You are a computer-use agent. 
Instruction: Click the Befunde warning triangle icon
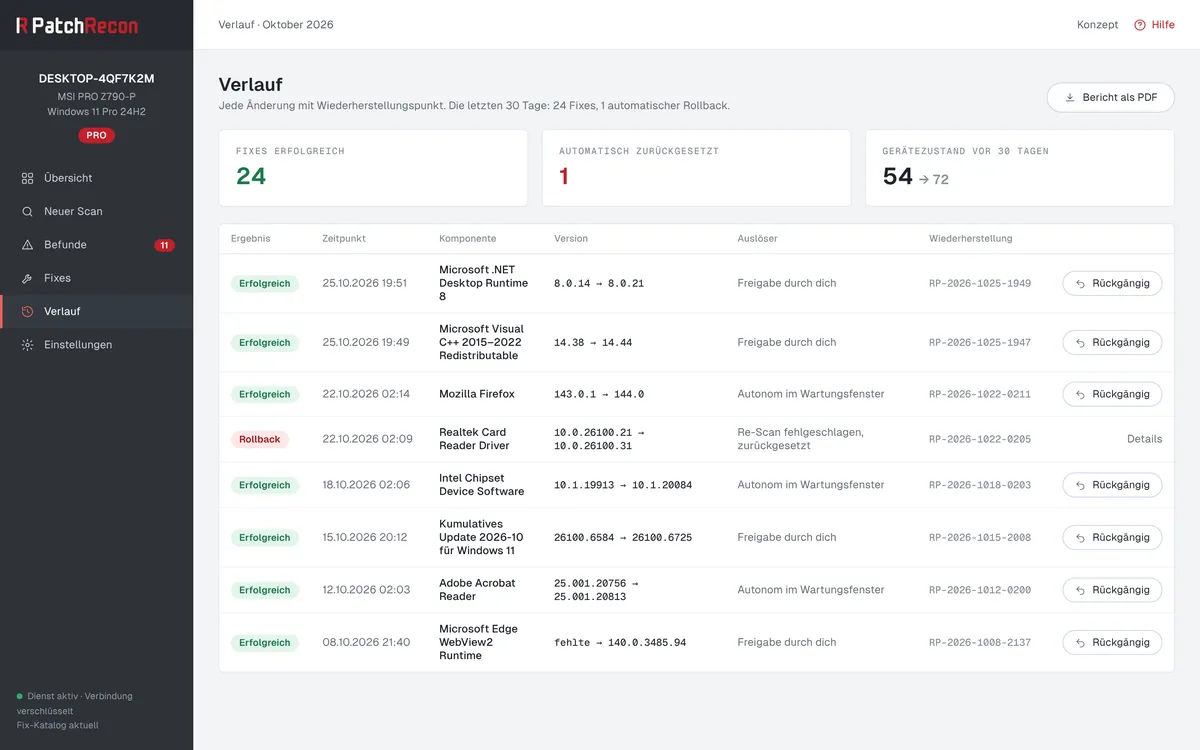pos(27,245)
